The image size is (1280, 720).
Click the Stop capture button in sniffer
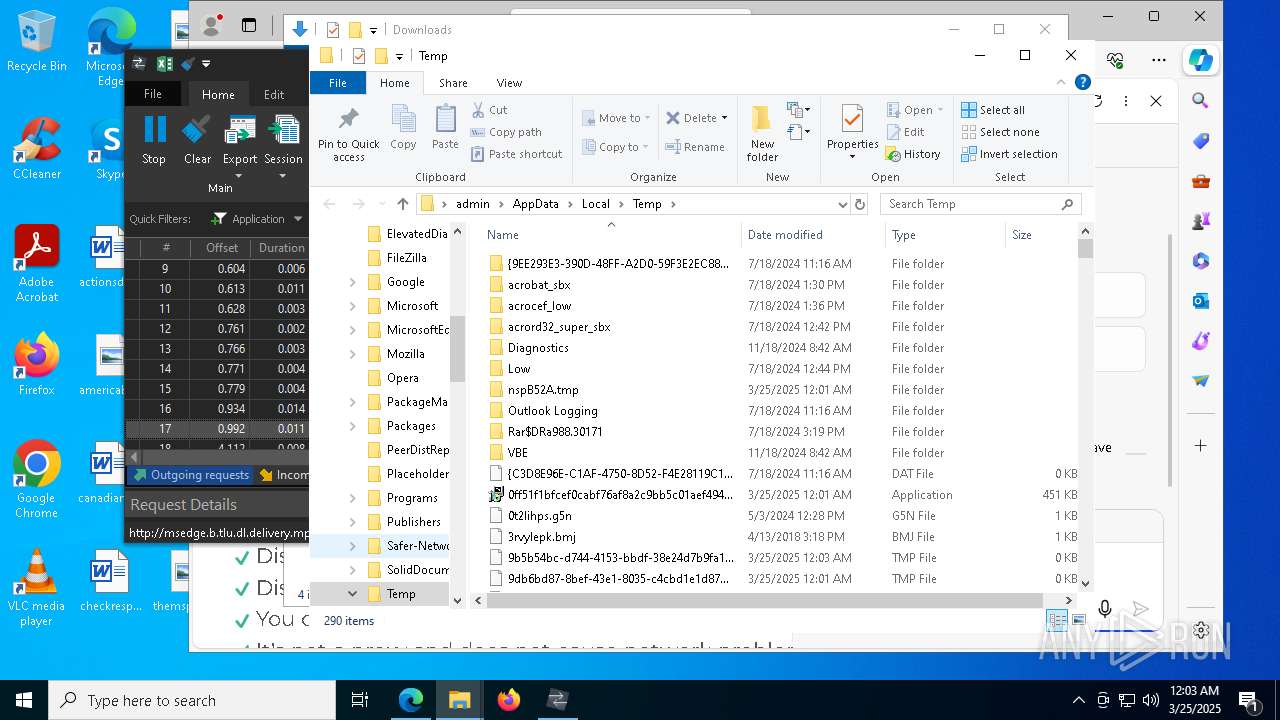coord(154,140)
